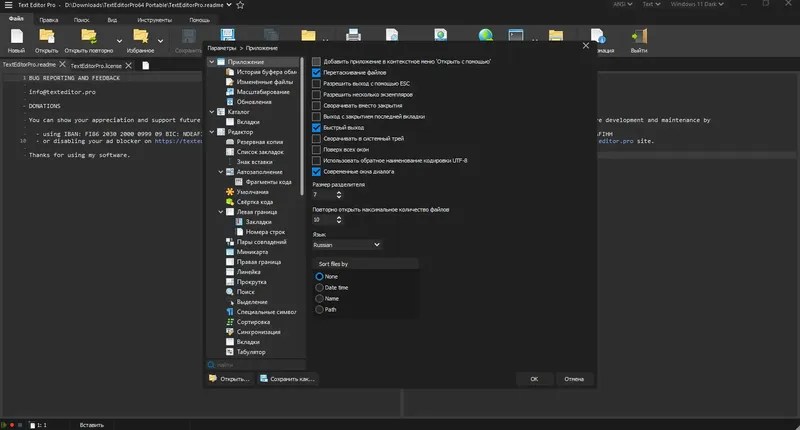Click the new tab document icon
This screenshot has width=800, height=430.
coord(145,65)
